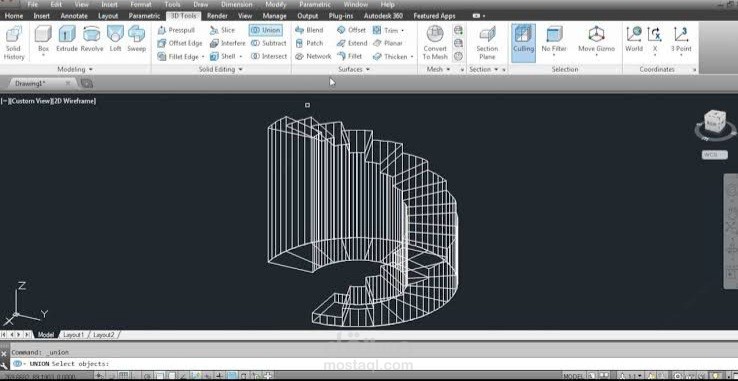Switch to the Layout1 tab
The height and width of the screenshot is (381, 738).
73,335
